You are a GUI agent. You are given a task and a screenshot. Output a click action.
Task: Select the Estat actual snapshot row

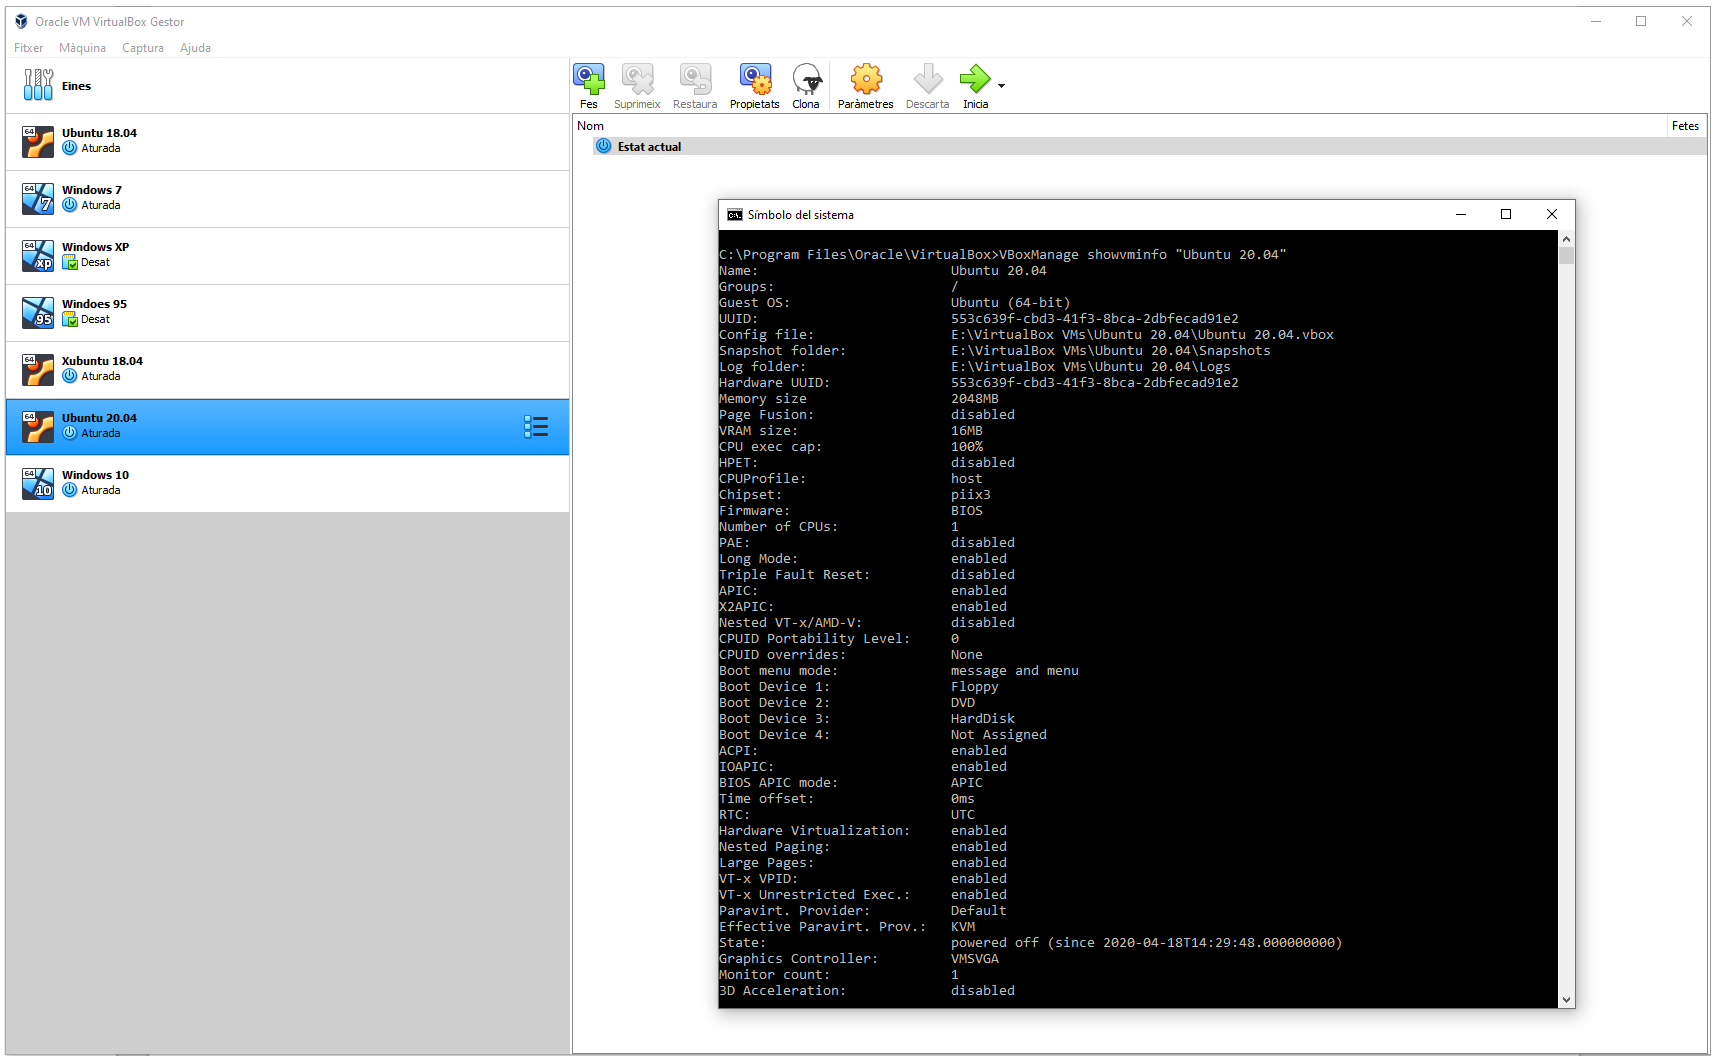tap(649, 147)
